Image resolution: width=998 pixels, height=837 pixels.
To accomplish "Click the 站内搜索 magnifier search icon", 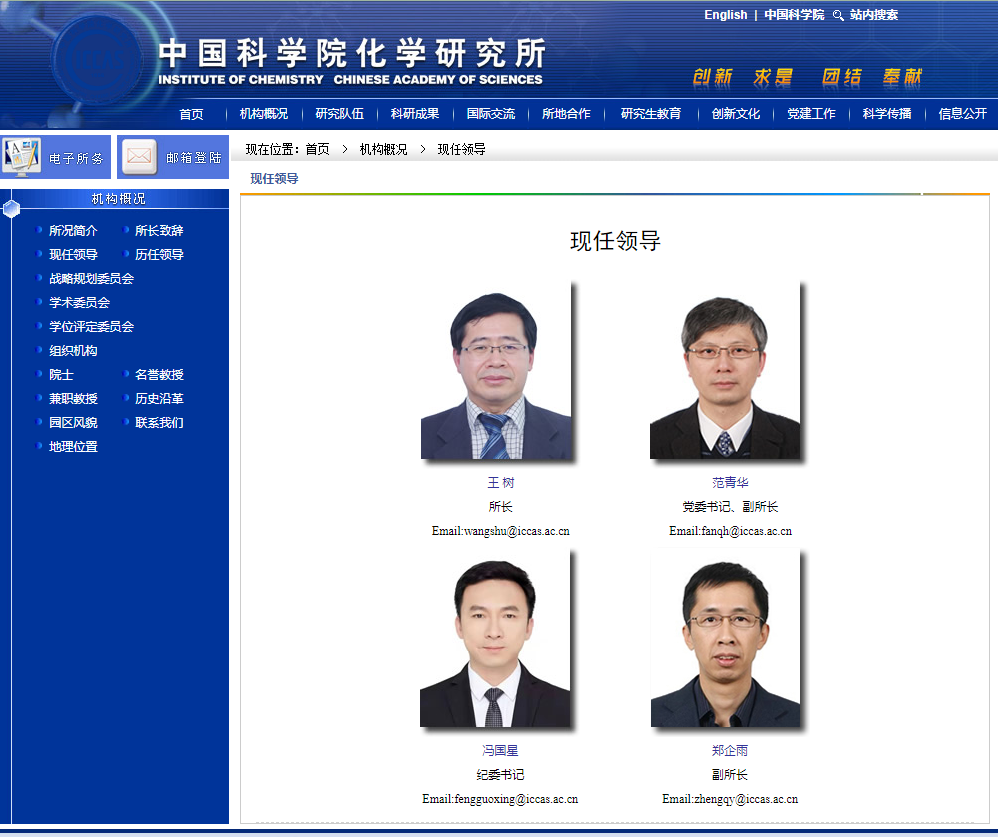I will (x=838, y=15).
